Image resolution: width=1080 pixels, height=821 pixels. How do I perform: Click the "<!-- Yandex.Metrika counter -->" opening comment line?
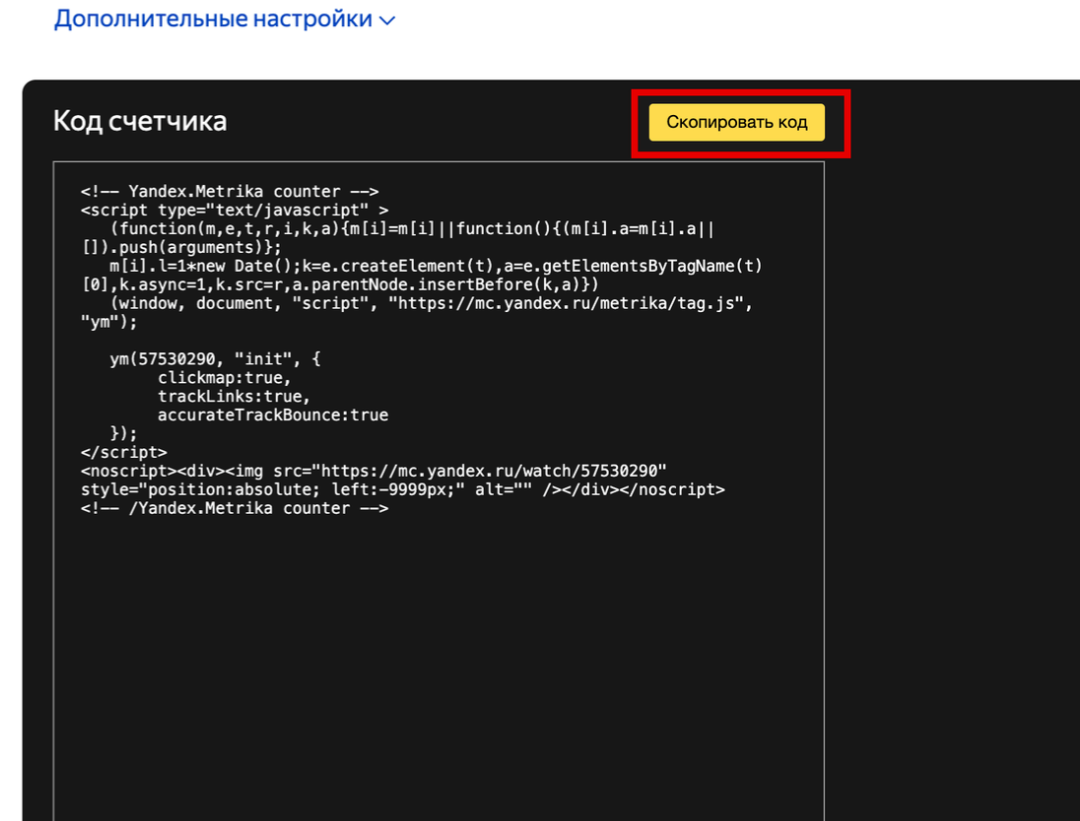pos(229,191)
